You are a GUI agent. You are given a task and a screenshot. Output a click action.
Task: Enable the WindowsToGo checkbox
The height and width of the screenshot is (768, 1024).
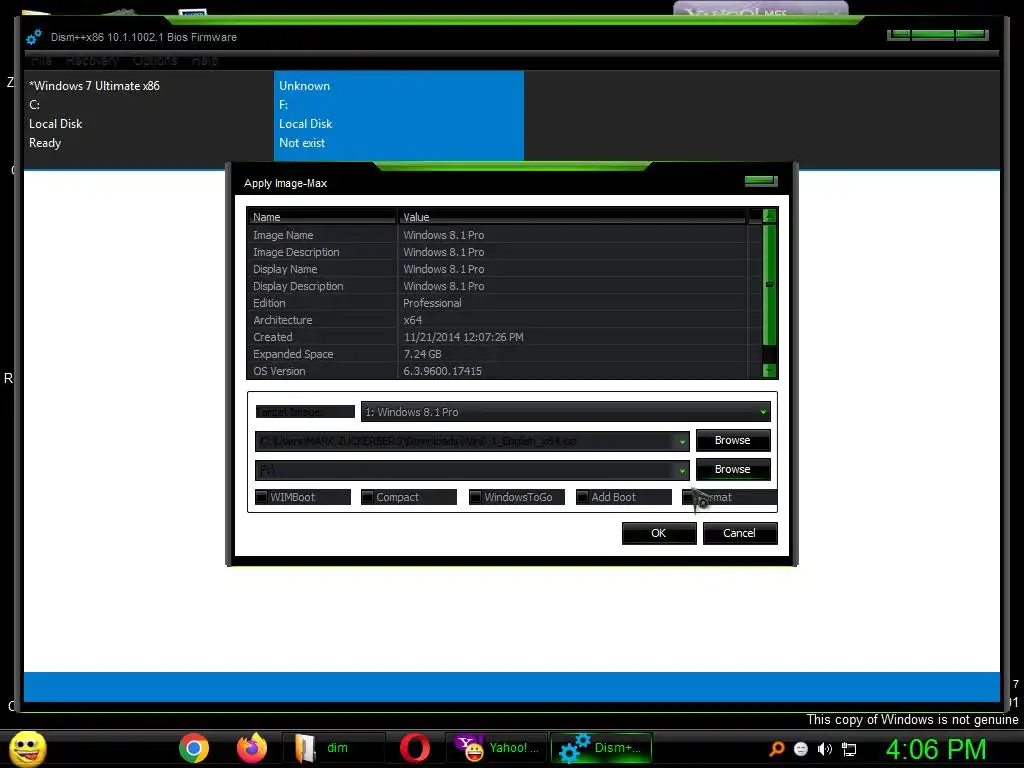[475, 497]
